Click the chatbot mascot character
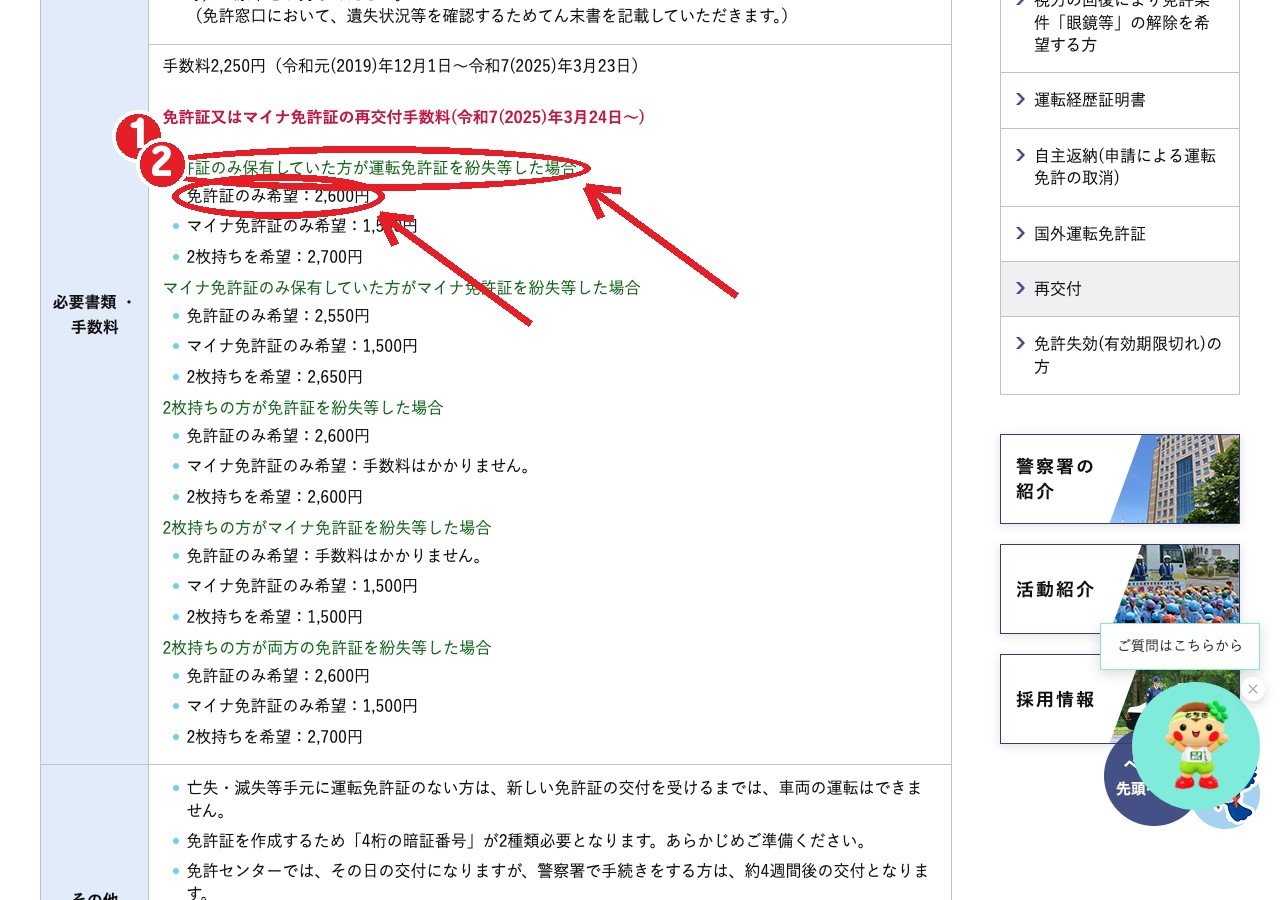Image resolution: width=1280 pixels, height=900 pixels. point(1195,746)
